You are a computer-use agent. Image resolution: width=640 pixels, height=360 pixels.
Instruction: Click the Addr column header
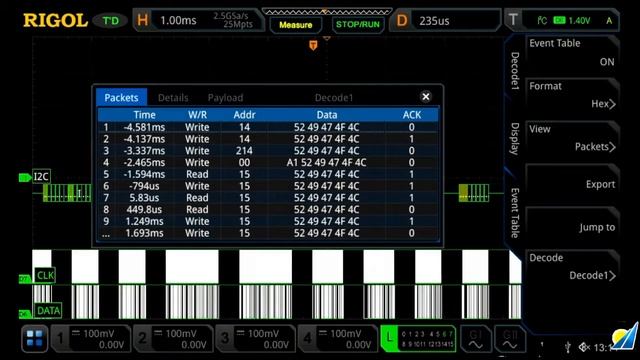[x=244, y=115]
